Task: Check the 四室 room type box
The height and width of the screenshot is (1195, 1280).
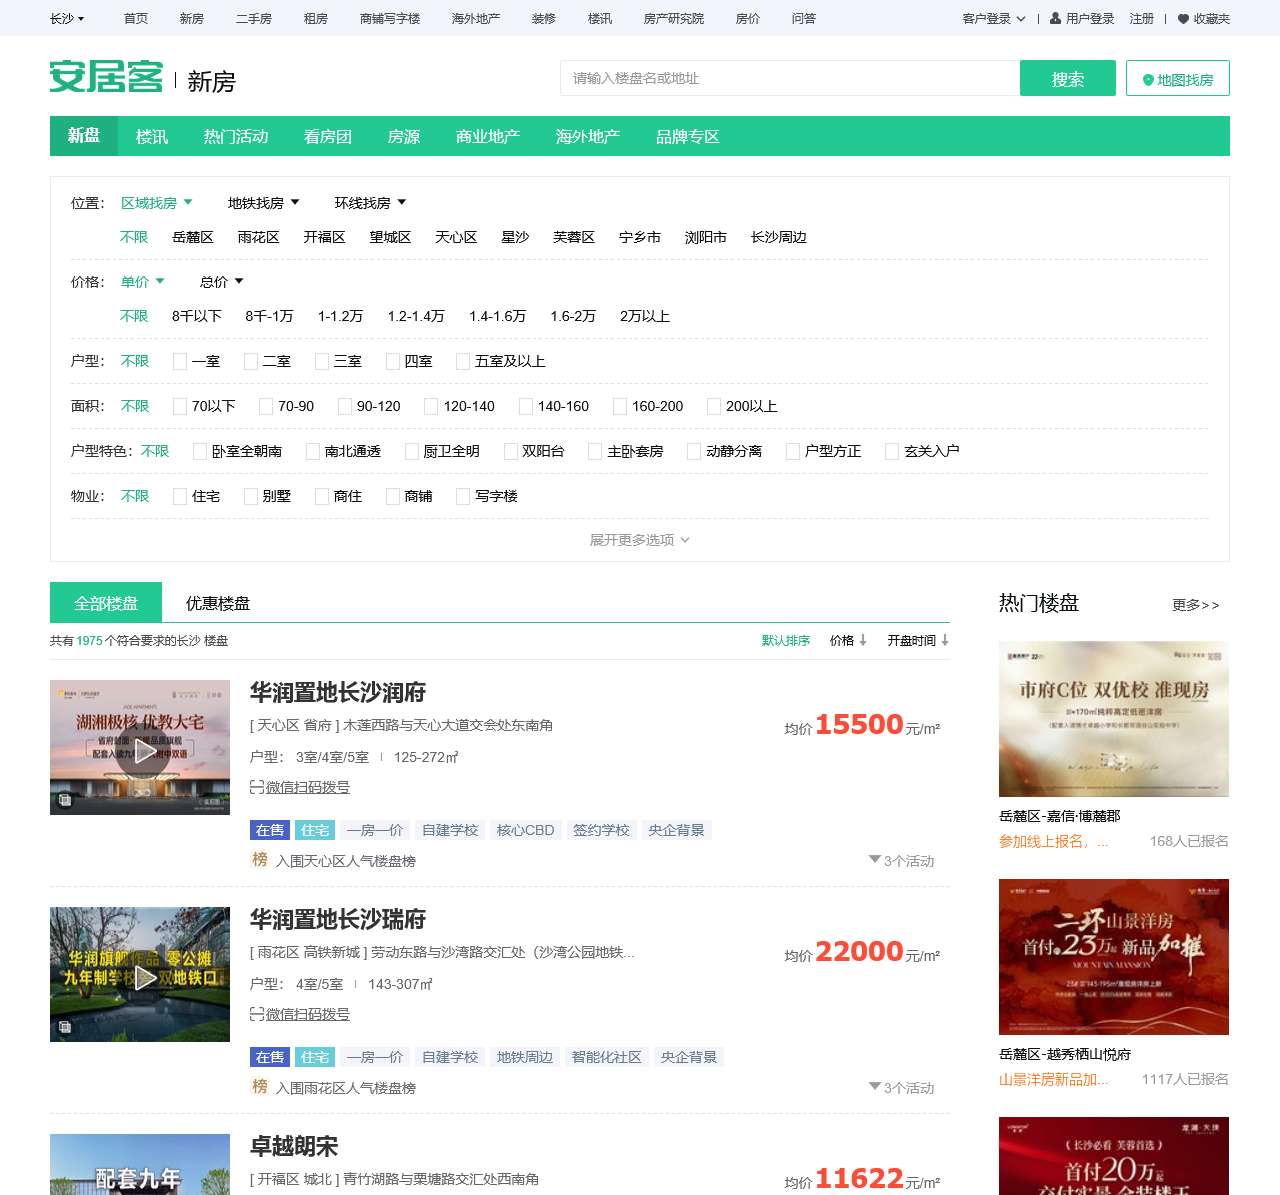Action: coord(393,361)
